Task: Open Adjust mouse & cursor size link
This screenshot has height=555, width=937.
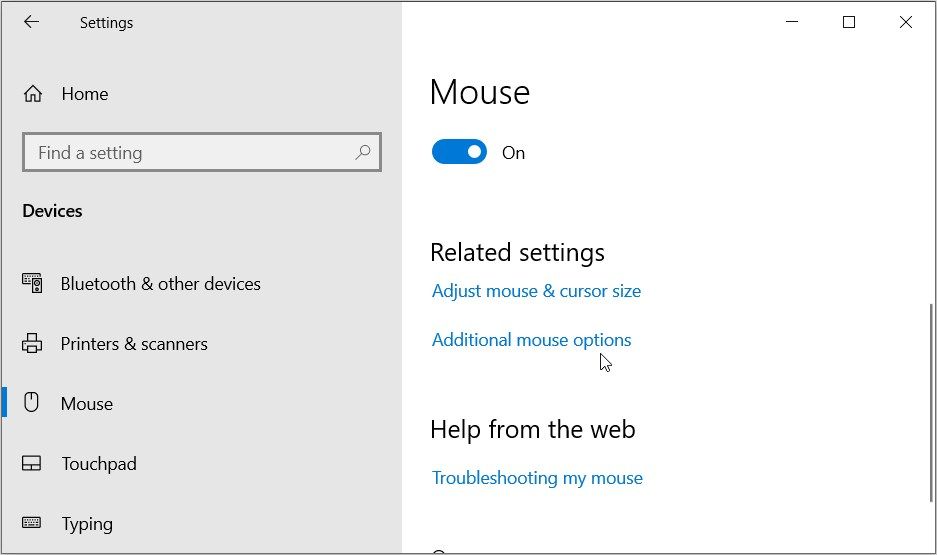Action: (x=536, y=291)
